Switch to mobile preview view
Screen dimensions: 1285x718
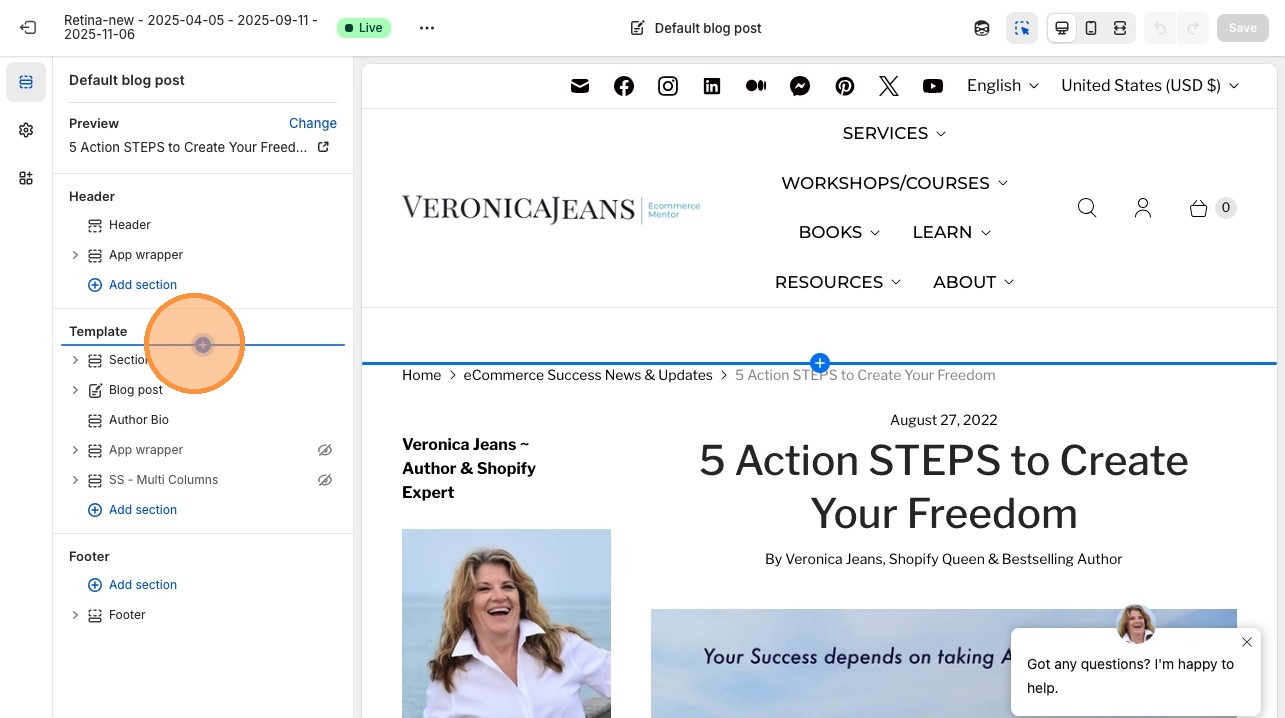(x=1091, y=28)
